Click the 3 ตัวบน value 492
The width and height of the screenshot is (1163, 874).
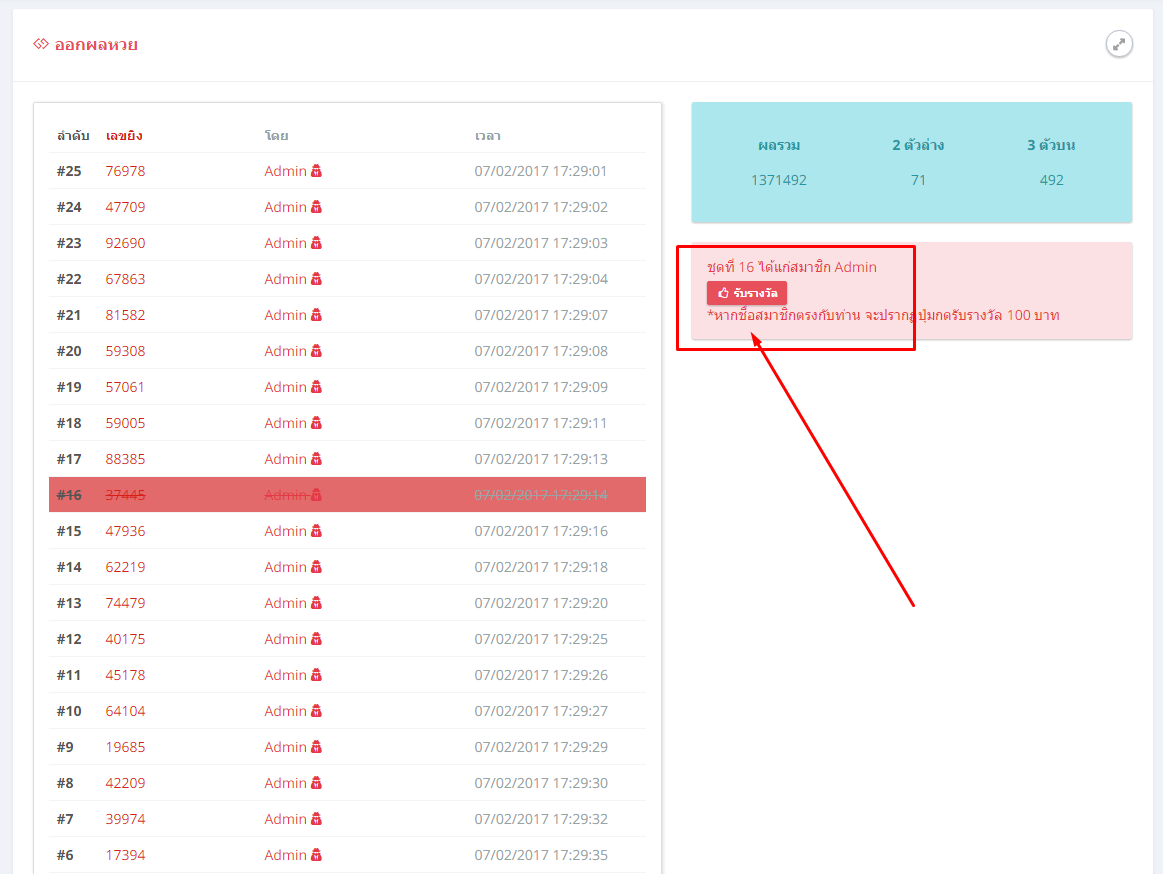1051,180
